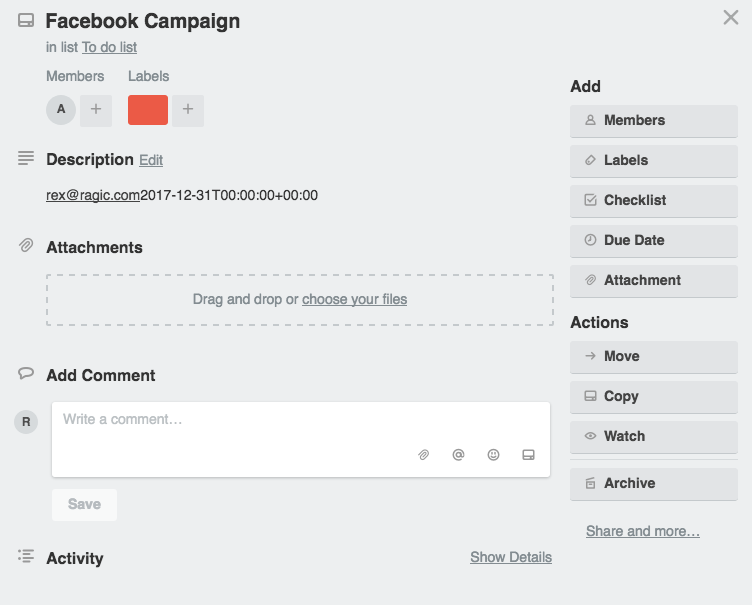Click the Attachments paperclip icon
The width and height of the screenshot is (752, 605).
coord(26,246)
